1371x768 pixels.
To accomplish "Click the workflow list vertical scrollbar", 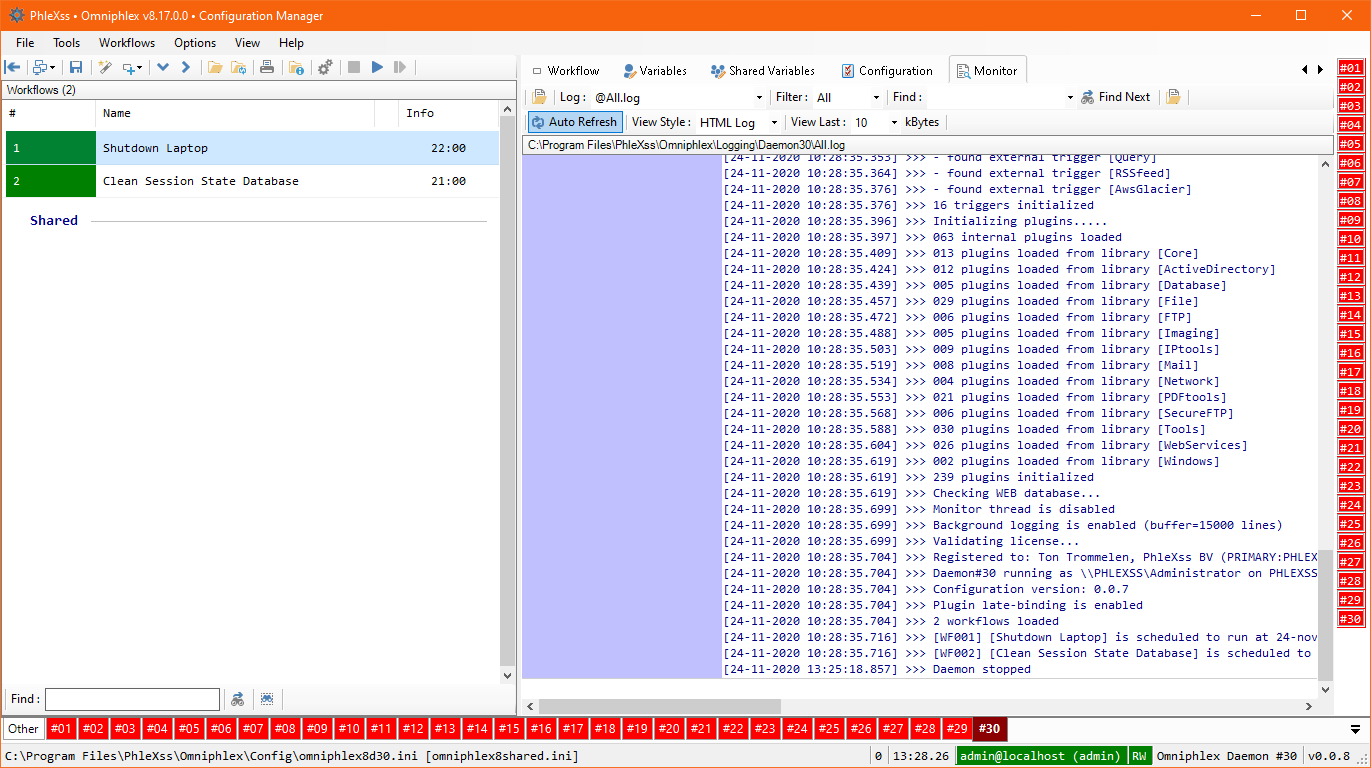I will pos(508,393).
